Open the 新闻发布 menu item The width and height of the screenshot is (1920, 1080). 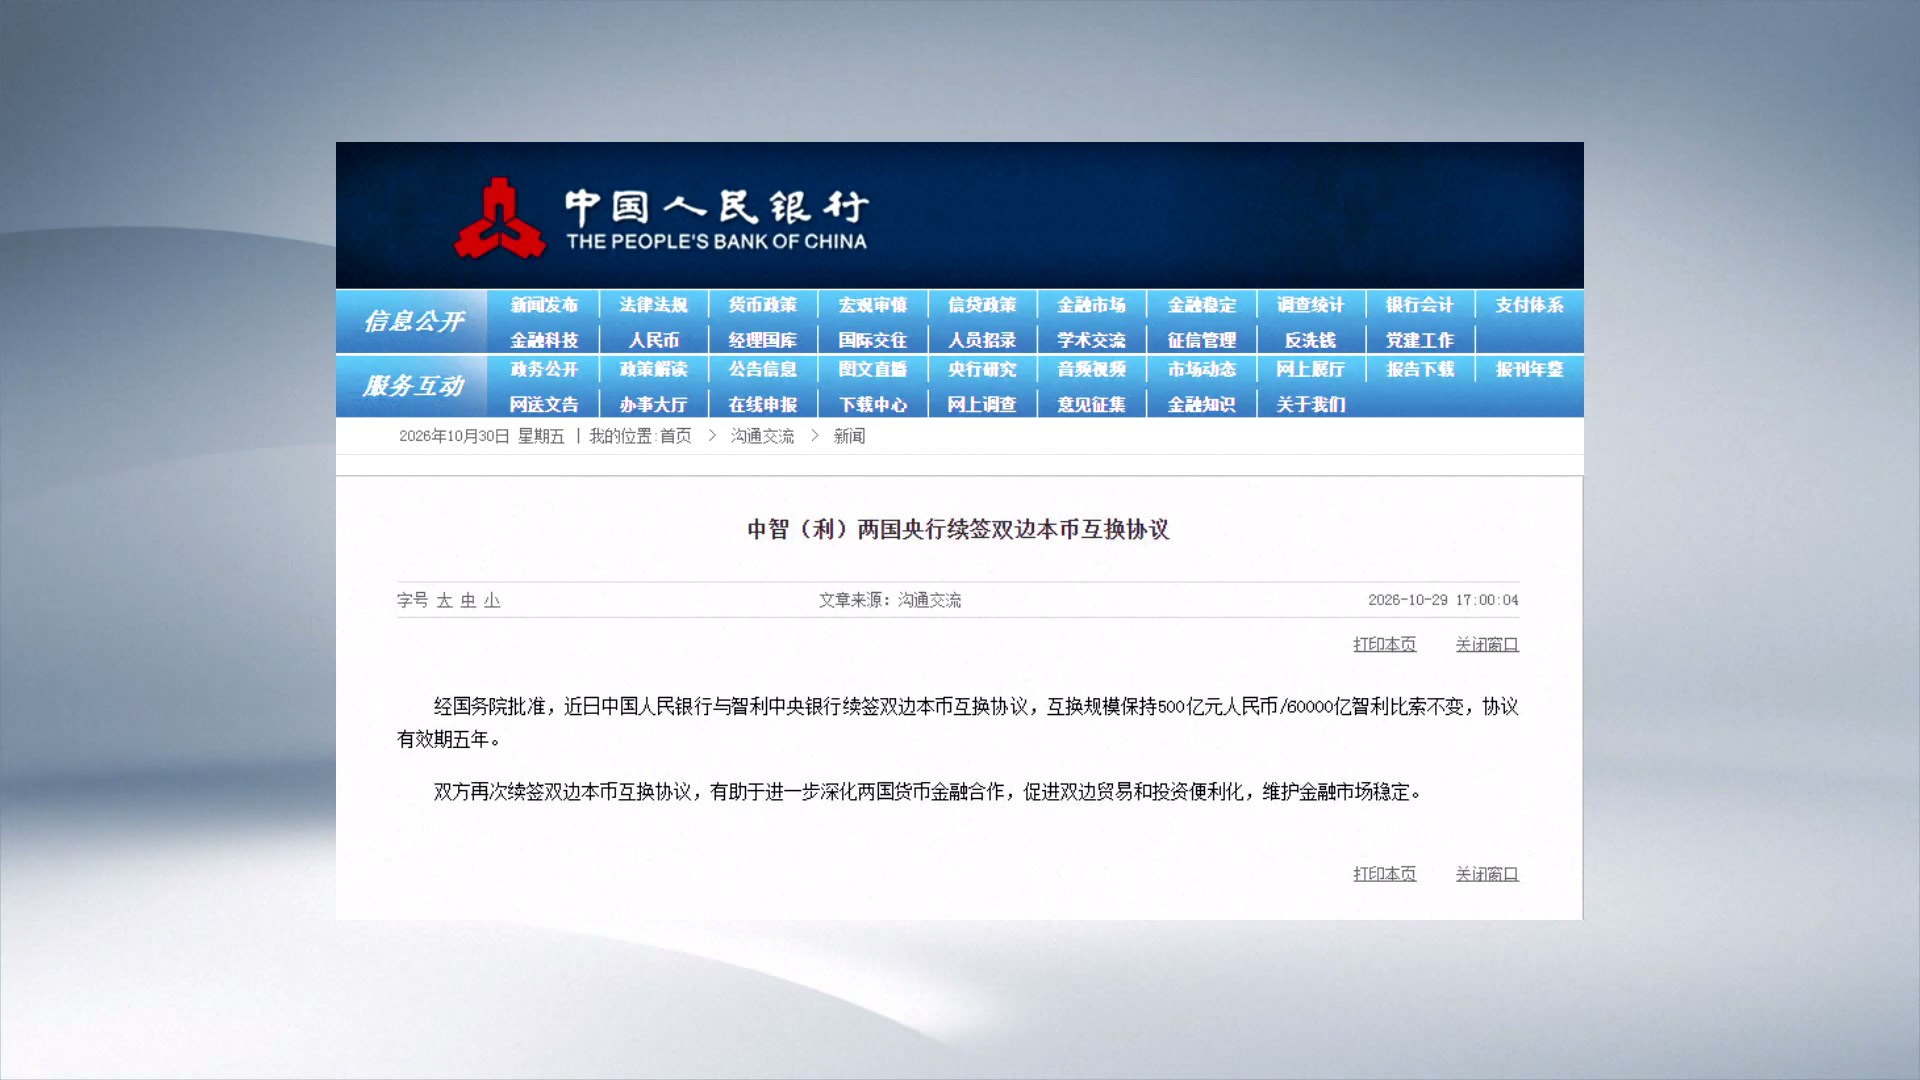click(x=544, y=305)
